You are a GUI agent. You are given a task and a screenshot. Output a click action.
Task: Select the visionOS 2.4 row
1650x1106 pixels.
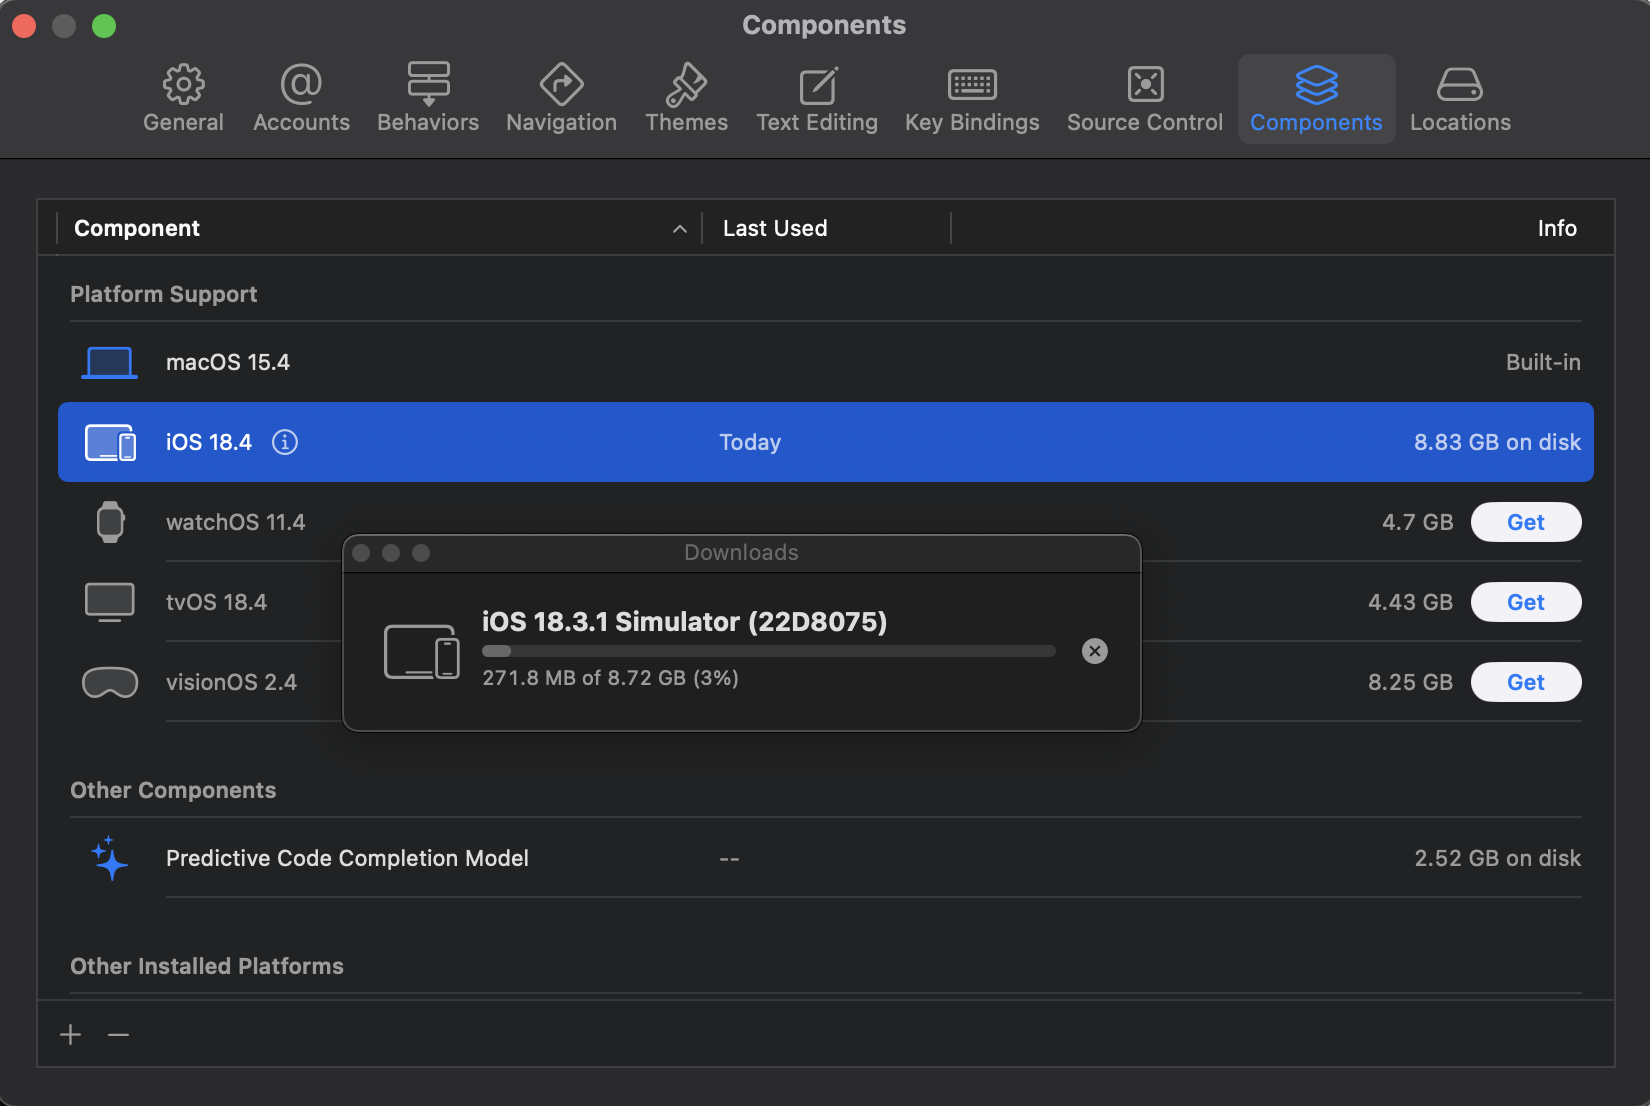[826, 682]
